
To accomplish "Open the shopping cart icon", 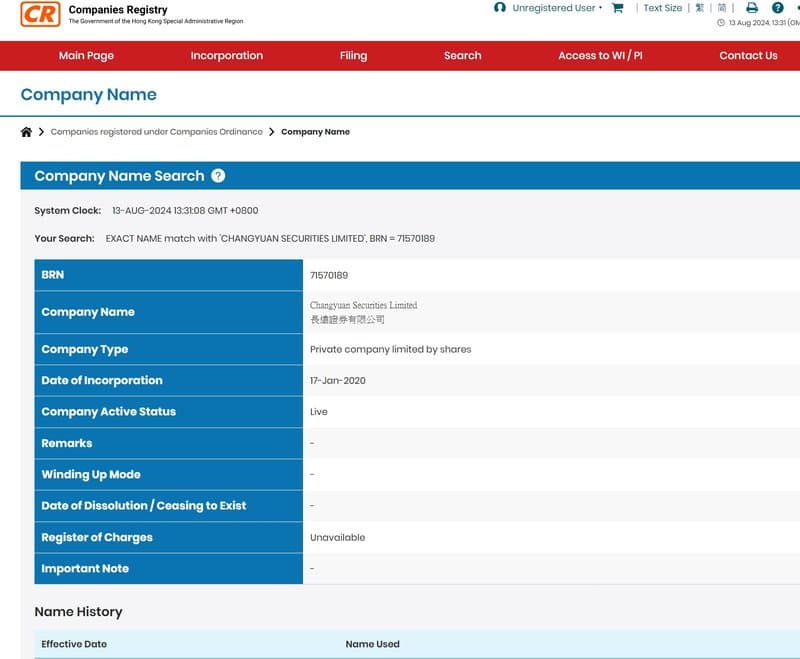I will pos(617,8).
